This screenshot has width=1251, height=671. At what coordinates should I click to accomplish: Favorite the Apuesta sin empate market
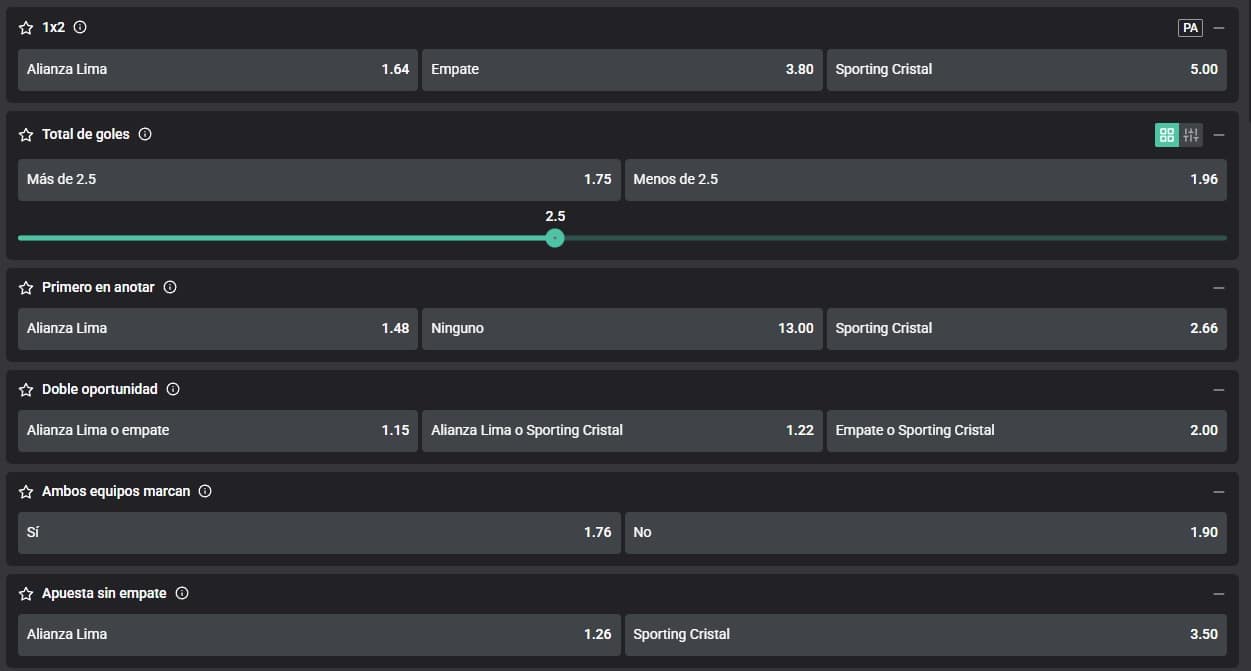click(x=26, y=593)
